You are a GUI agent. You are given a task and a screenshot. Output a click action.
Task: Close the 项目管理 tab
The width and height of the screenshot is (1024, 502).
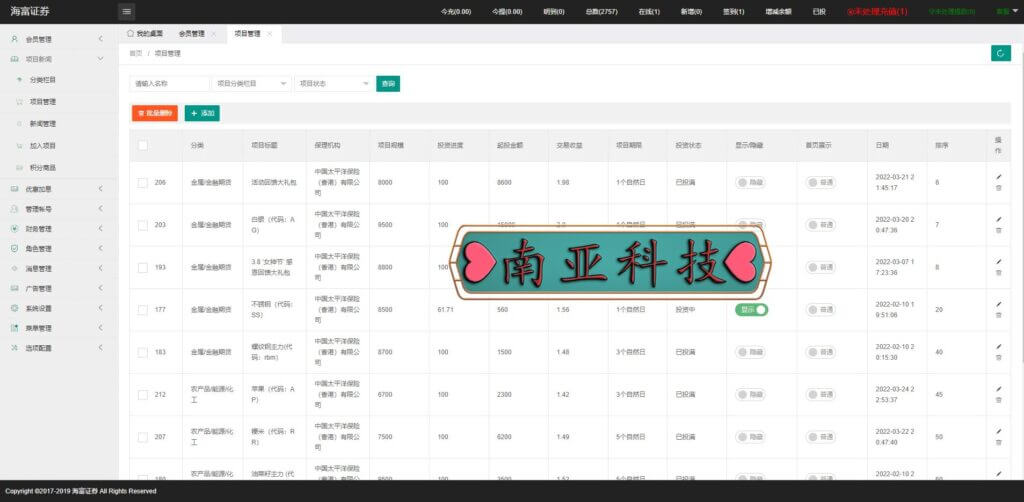pos(269,34)
